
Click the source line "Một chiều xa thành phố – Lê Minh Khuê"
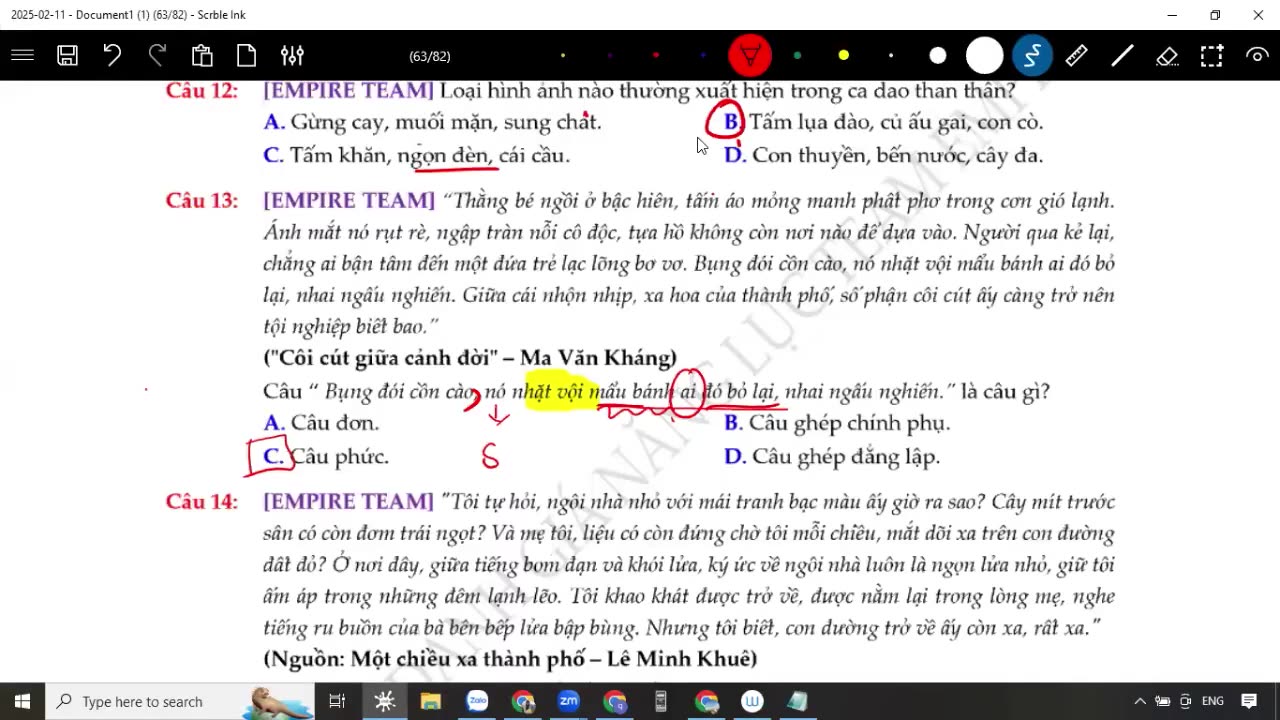click(510, 659)
